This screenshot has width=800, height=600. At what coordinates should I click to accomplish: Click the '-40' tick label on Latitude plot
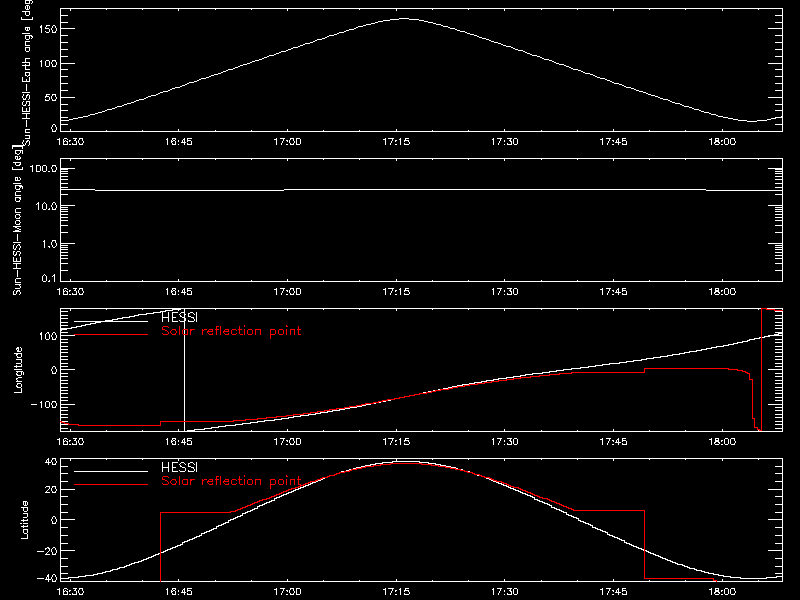pos(47,578)
